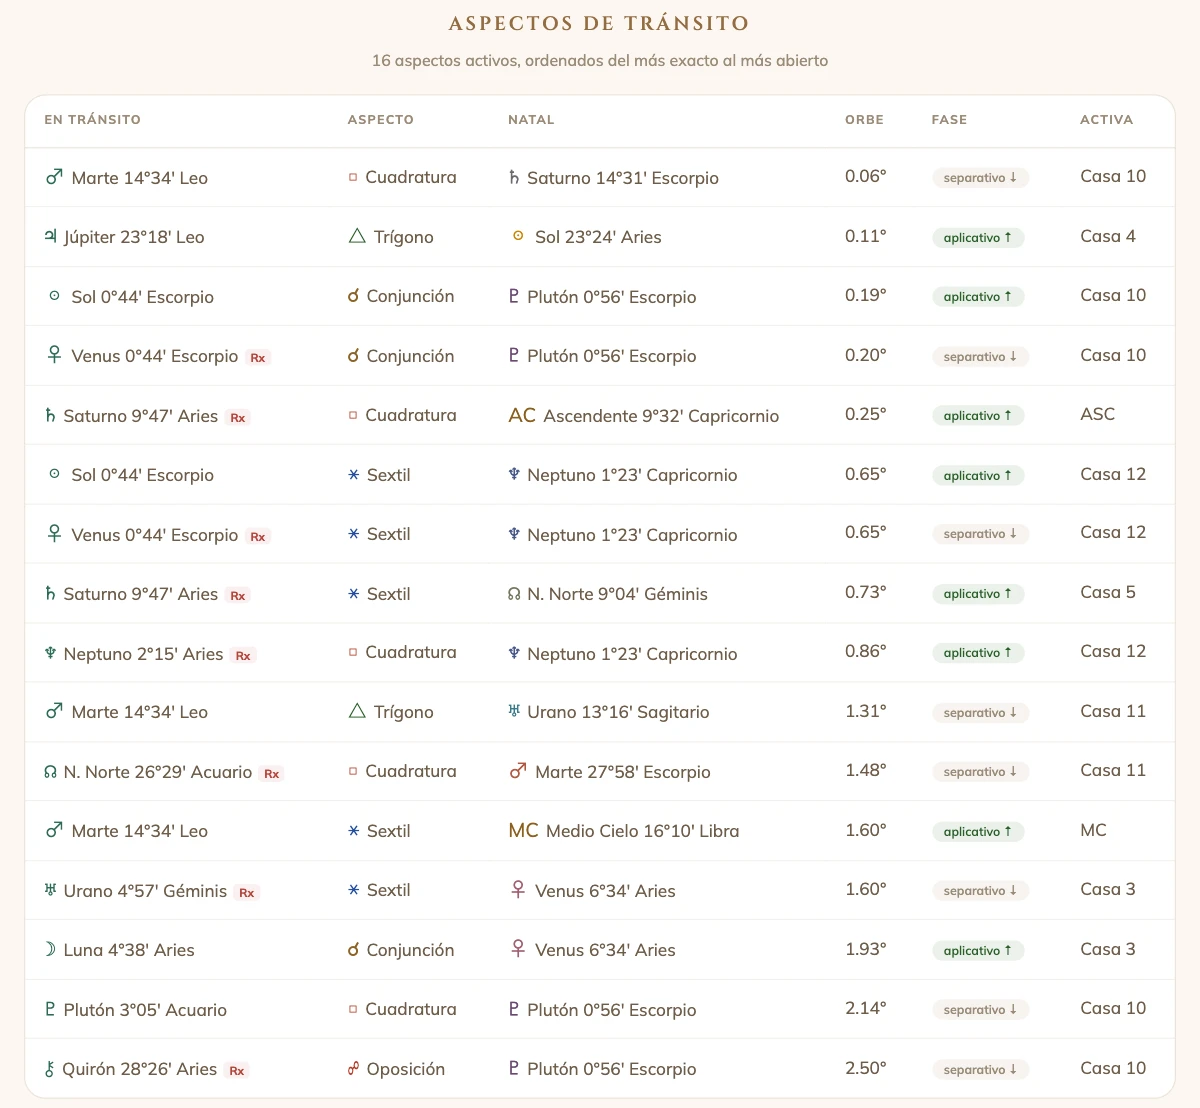Click the orb value 0.73°
1200x1108 pixels.
click(x=866, y=592)
